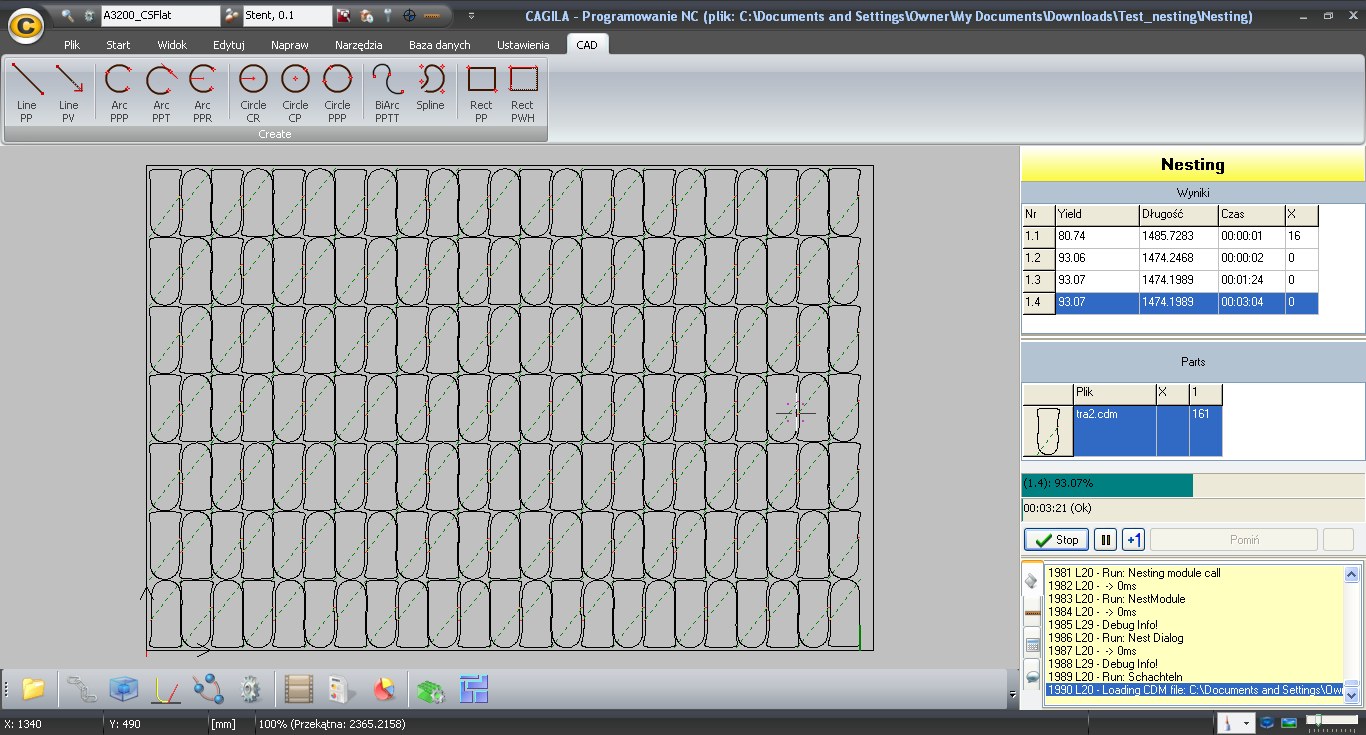Screen dimensions: 1366x735
Task: Select the Line PV tool
Action: point(68,93)
